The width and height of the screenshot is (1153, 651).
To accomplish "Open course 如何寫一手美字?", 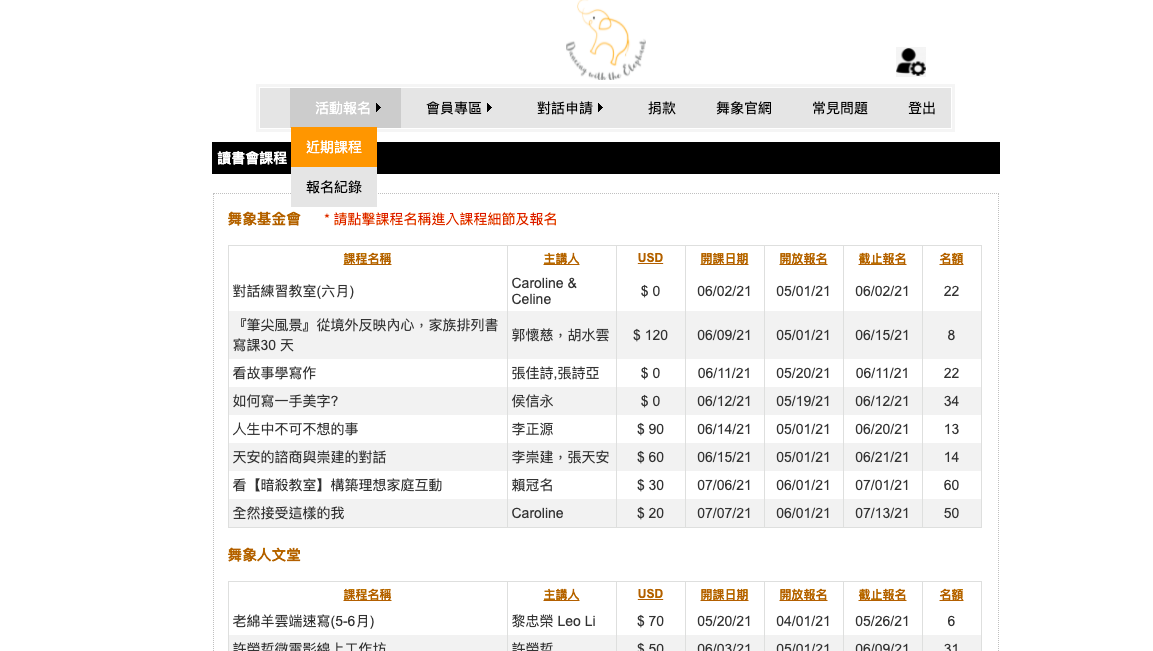I will (285, 401).
